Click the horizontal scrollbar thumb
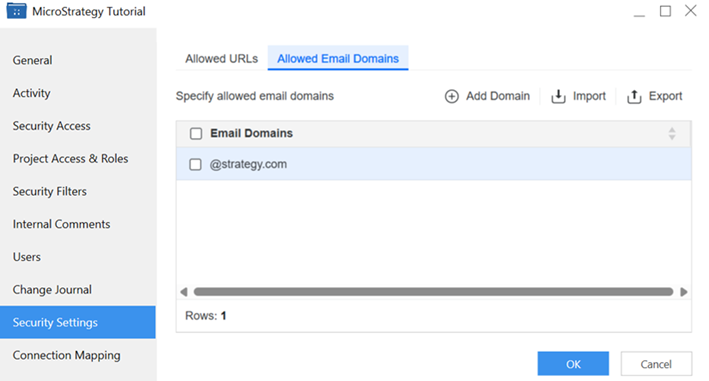The width and height of the screenshot is (709, 381). tap(433, 292)
